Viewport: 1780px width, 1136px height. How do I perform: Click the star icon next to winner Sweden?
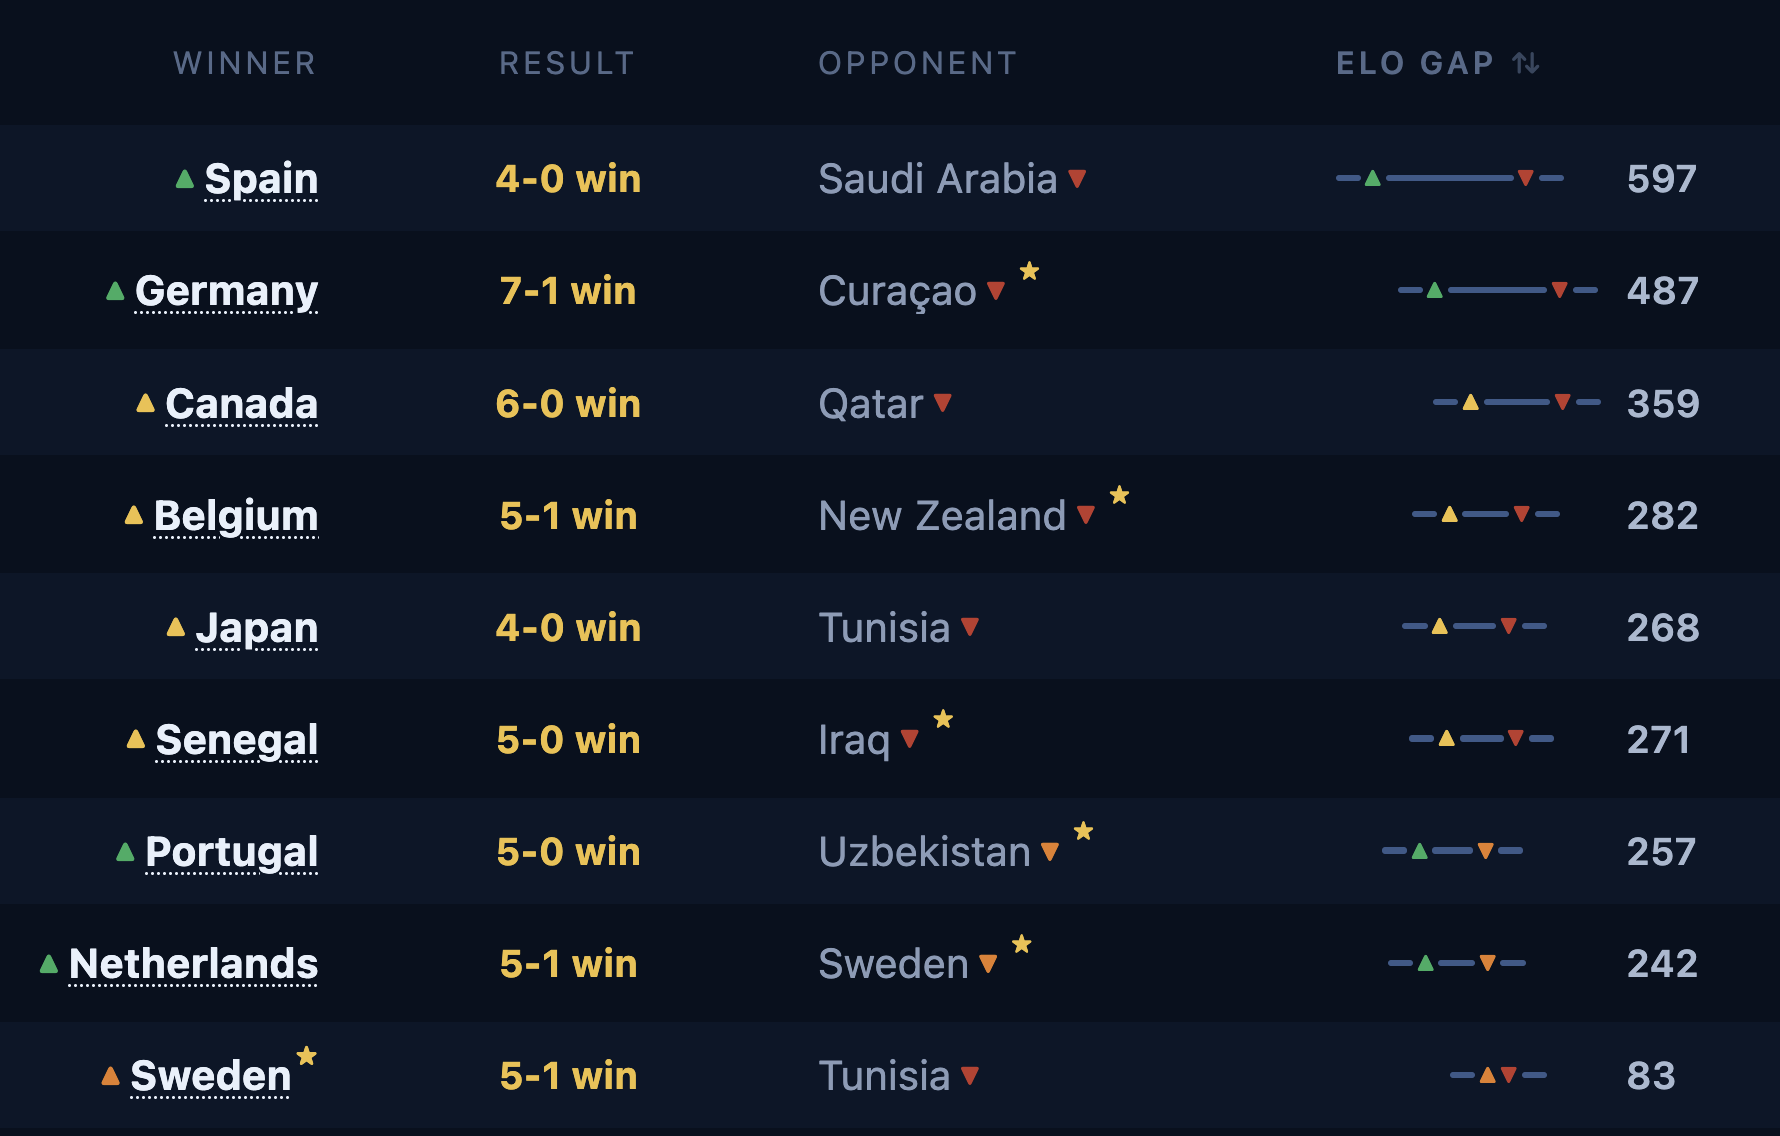click(x=307, y=1055)
